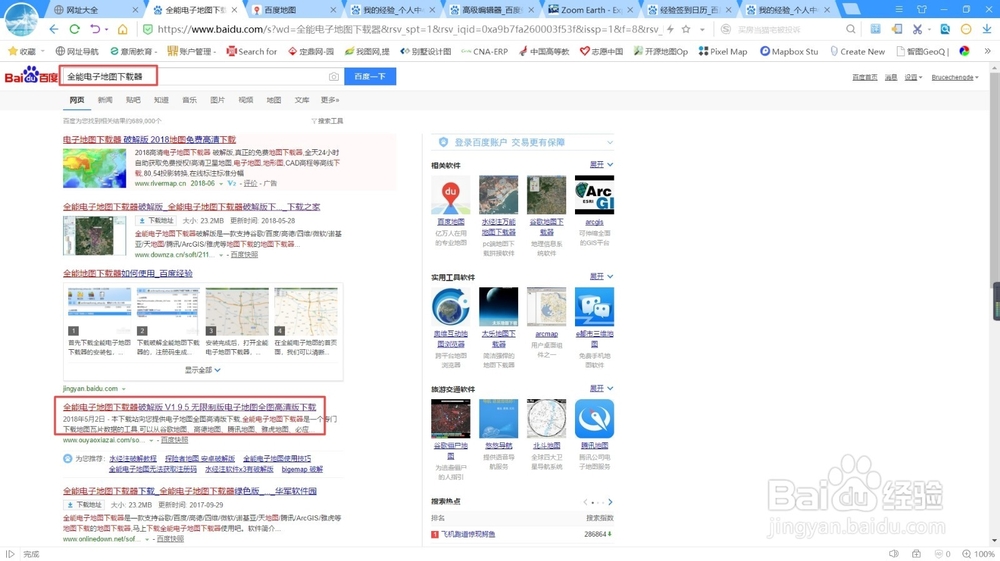Click the purple undo-close icon
Viewport: 1000px width, 561px height.
96,29
